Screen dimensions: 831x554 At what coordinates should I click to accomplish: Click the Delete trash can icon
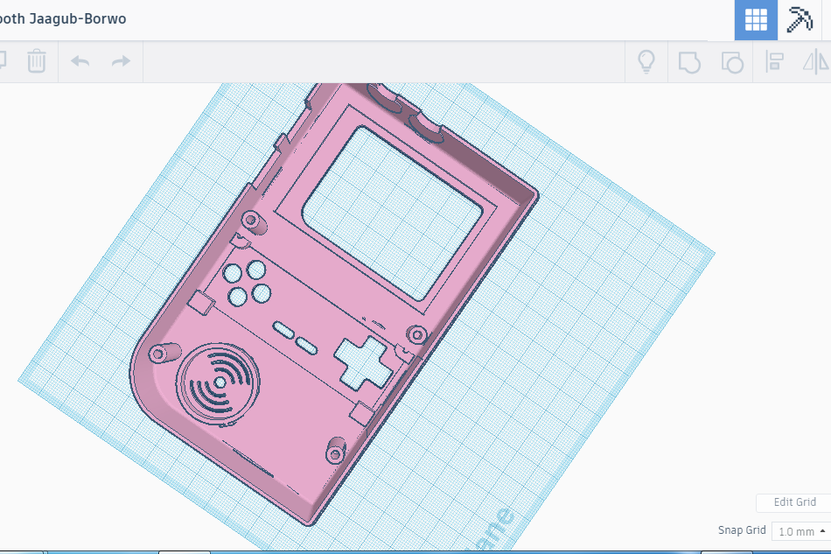tap(37, 61)
